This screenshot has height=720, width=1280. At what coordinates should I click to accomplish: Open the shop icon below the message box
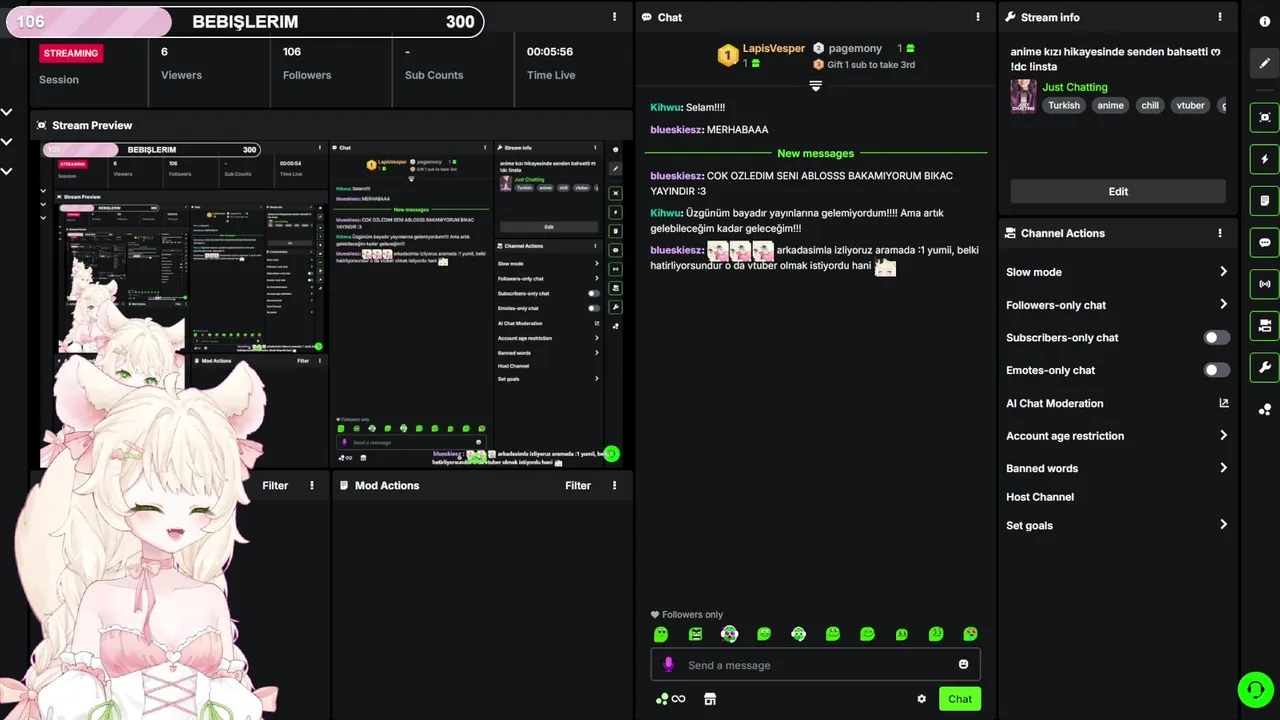click(710, 699)
